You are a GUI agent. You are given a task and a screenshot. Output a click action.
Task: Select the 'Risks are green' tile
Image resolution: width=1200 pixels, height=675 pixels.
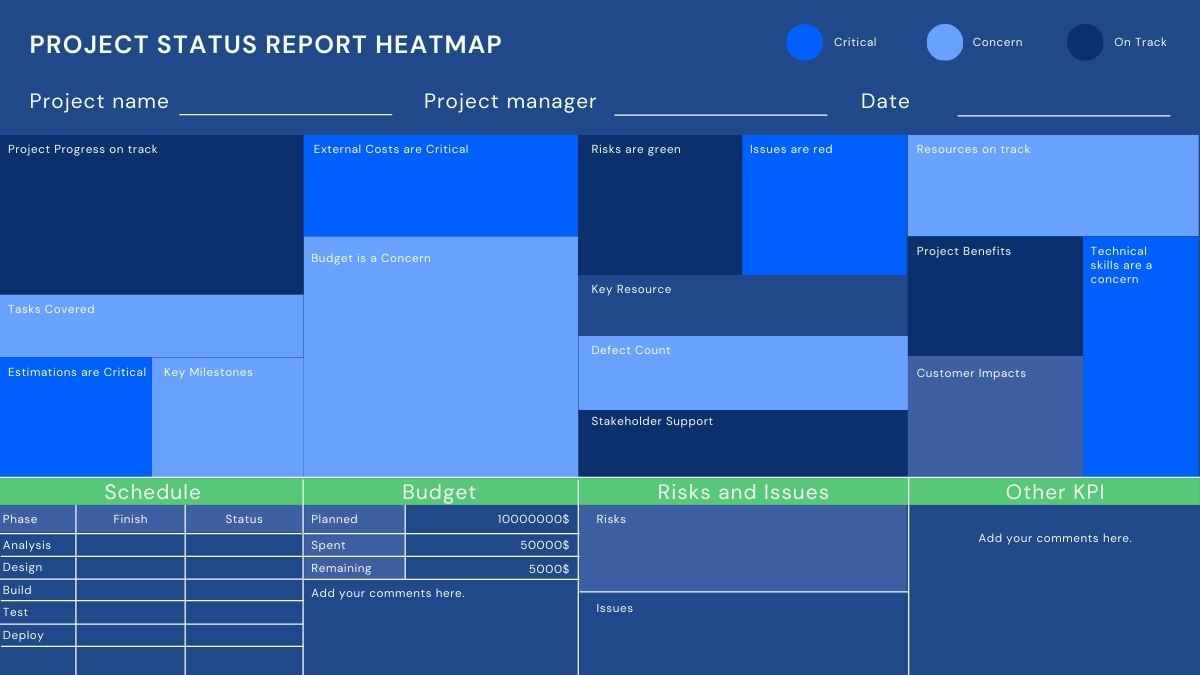660,205
